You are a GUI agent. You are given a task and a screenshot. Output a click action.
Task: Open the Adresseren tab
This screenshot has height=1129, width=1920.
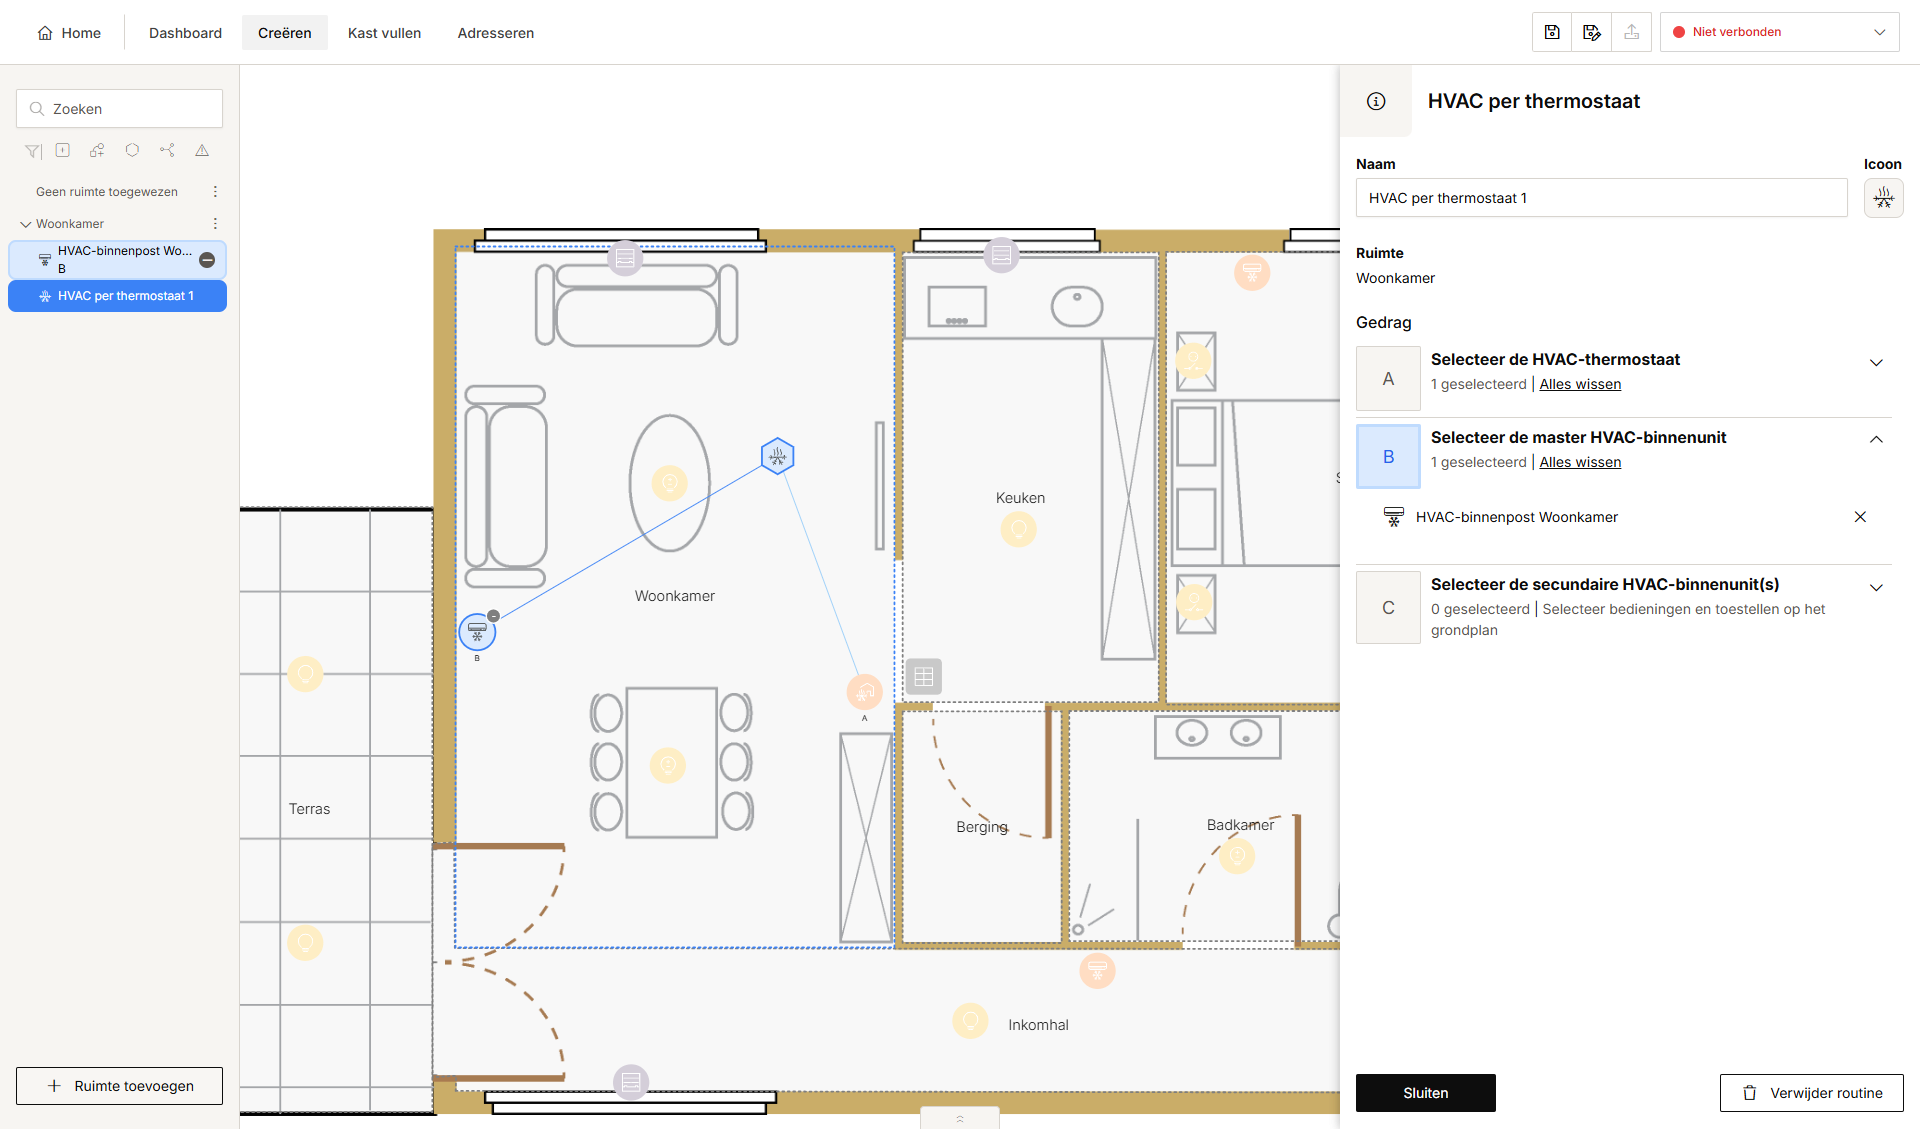point(495,33)
